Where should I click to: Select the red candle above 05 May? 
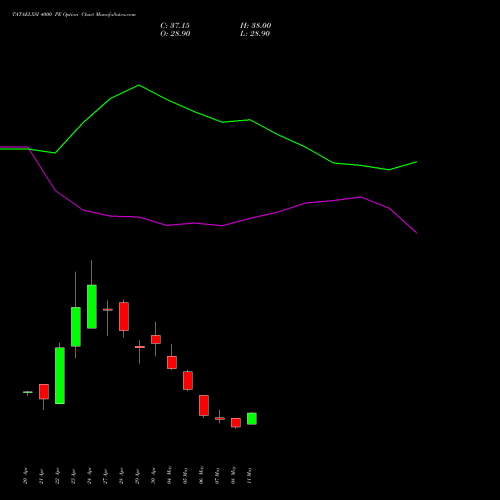click(188, 381)
